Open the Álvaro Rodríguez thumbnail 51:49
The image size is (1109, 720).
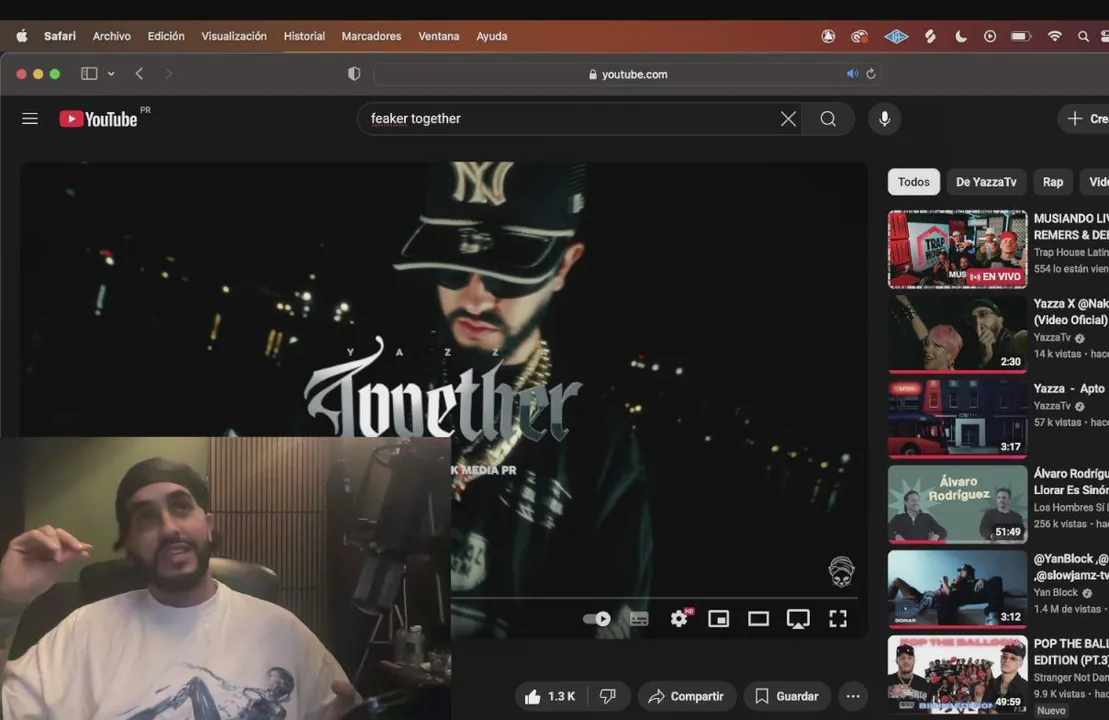pyautogui.click(x=958, y=504)
